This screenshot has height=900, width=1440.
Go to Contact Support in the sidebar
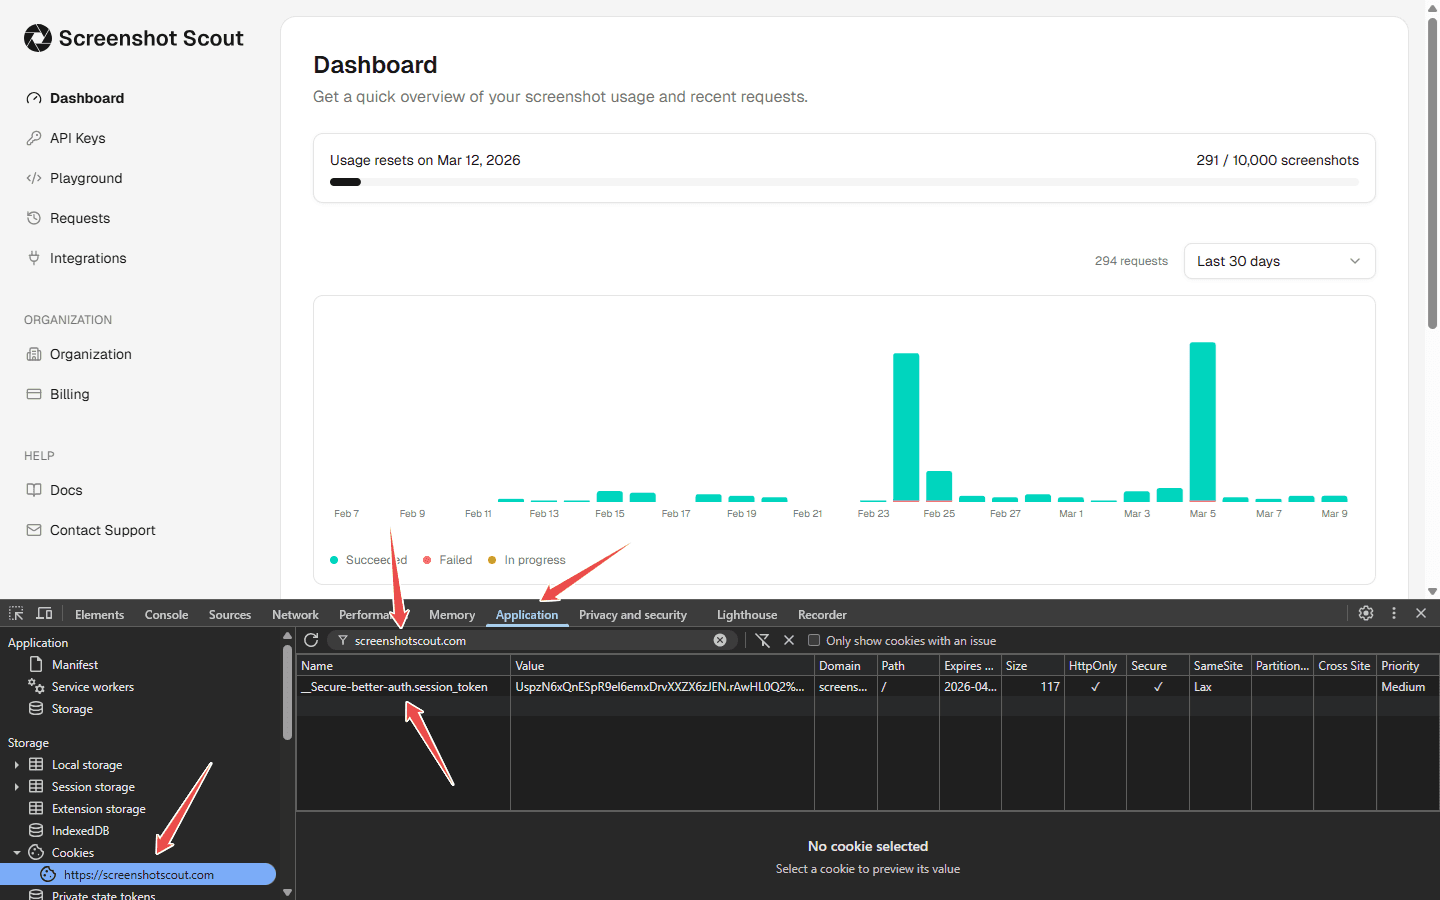pyautogui.click(x=101, y=530)
